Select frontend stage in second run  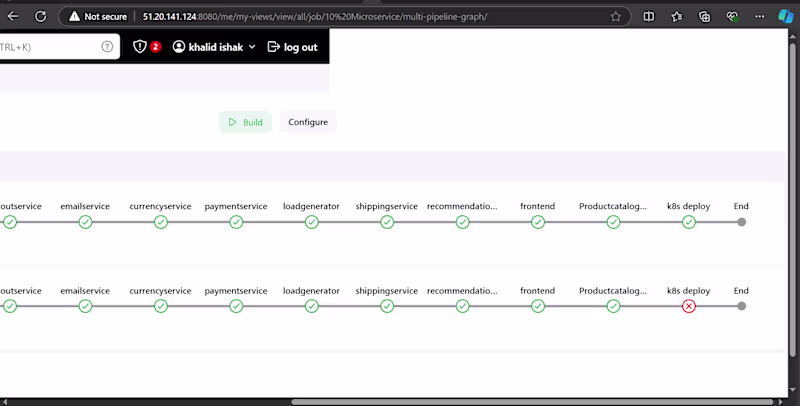pyautogui.click(x=538, y=306)
